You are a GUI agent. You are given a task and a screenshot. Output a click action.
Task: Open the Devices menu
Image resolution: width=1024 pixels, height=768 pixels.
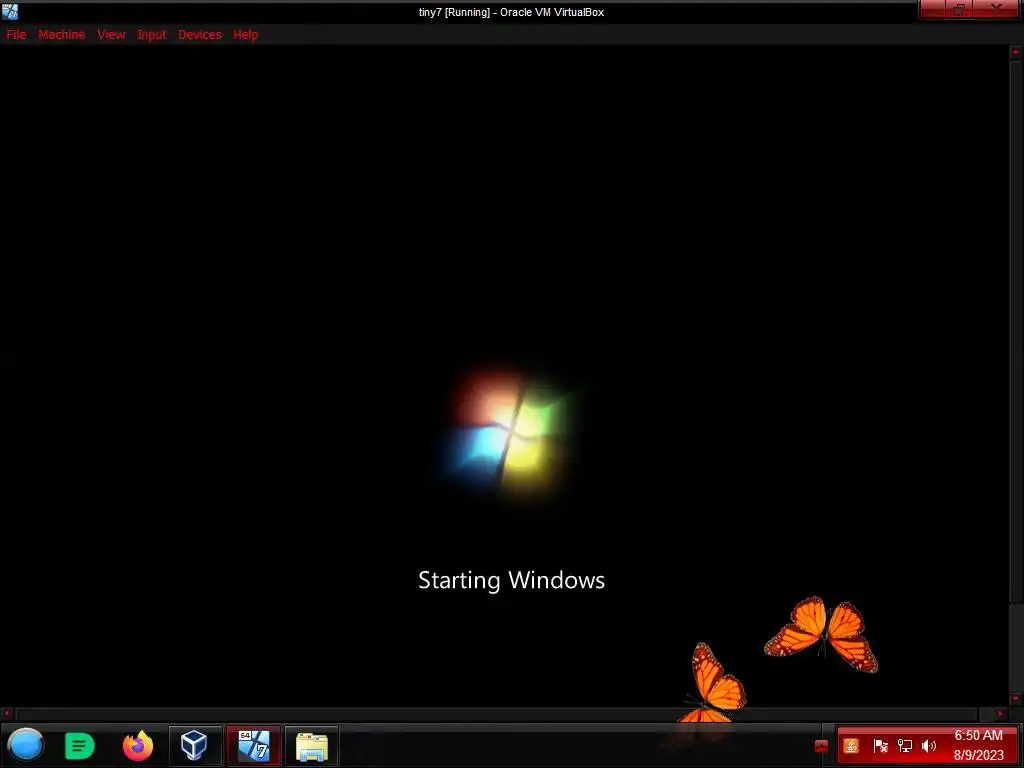tap(200, 35)
